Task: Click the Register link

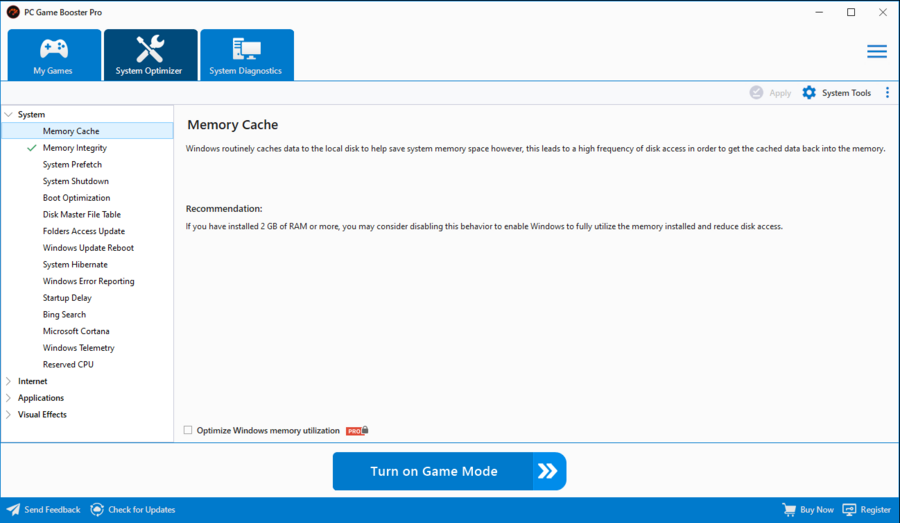Action: click(x=875, y=510)
